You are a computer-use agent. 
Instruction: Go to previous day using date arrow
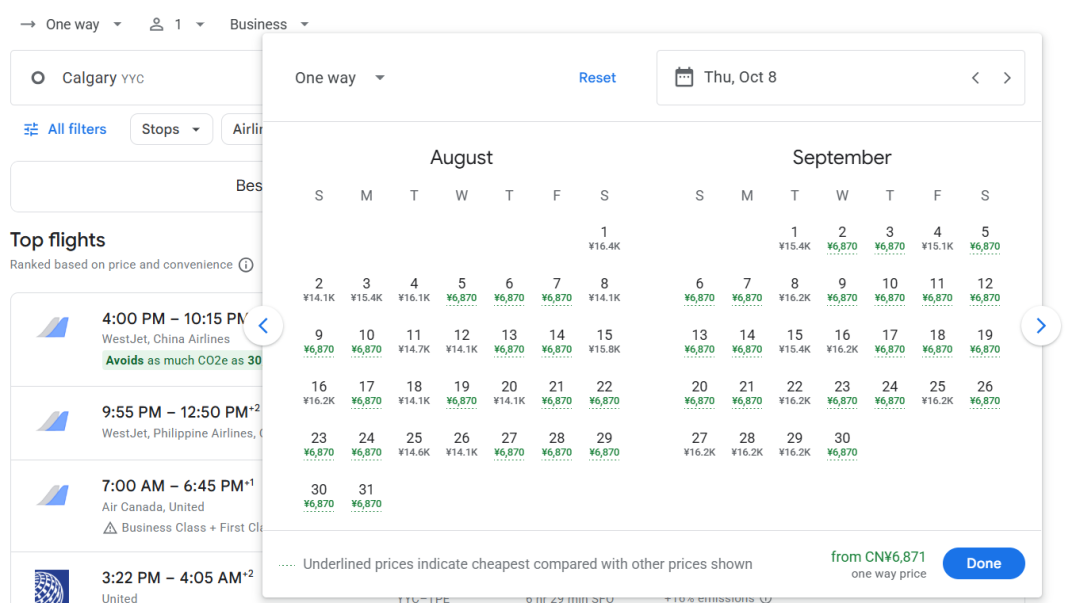click(975, 78)
